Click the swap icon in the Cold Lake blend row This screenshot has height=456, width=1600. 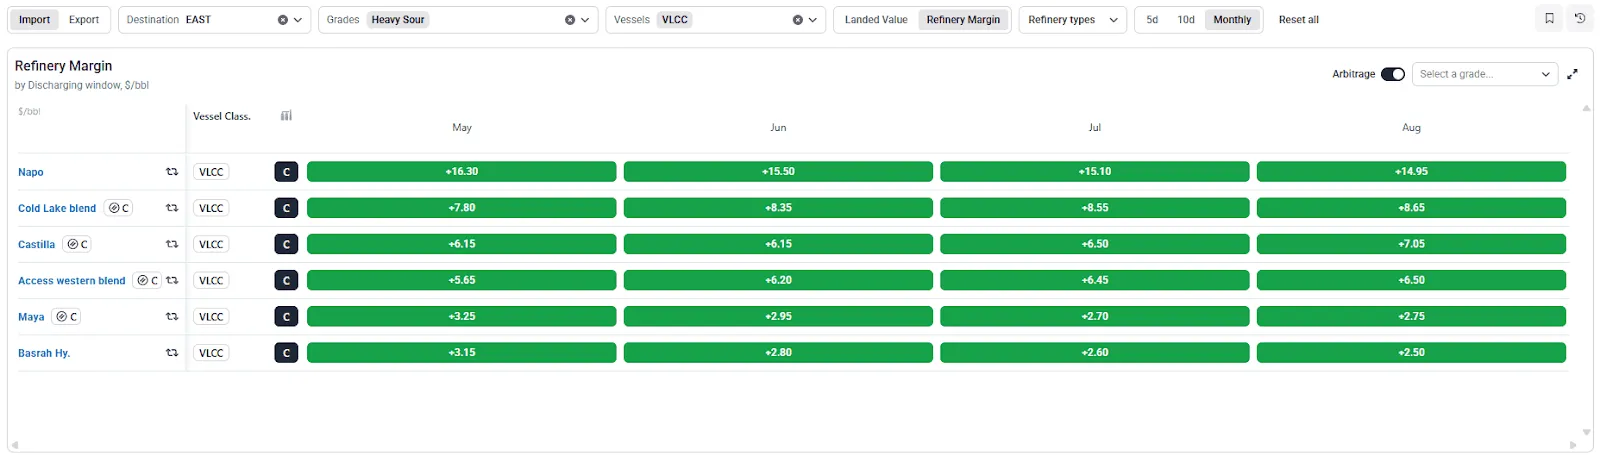(172, 208)
